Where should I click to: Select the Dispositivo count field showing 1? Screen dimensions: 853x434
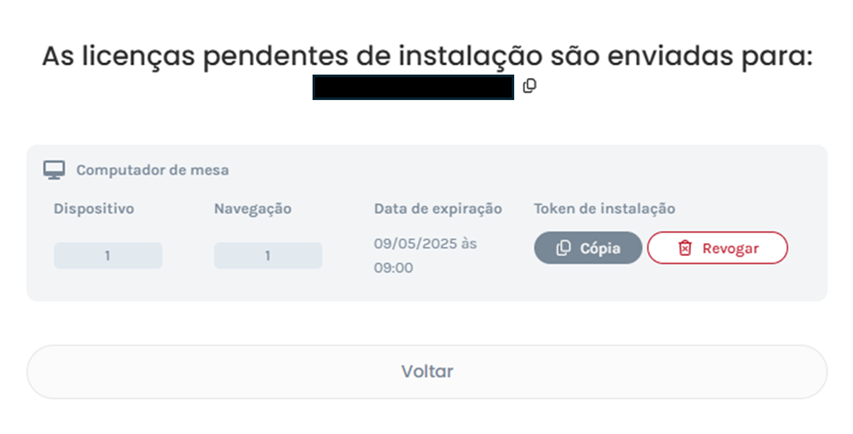(x=108, y=256)
